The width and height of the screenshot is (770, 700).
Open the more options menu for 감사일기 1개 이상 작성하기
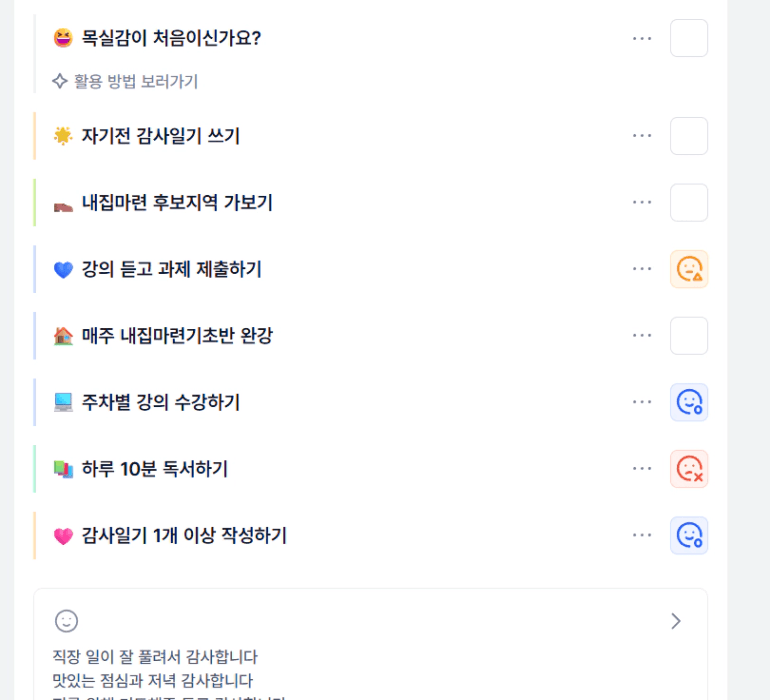click(642, 535)
